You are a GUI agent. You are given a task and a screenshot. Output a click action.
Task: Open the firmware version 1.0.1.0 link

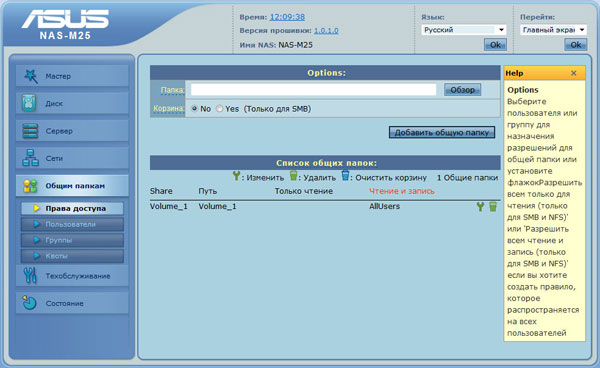coord(326,31)
